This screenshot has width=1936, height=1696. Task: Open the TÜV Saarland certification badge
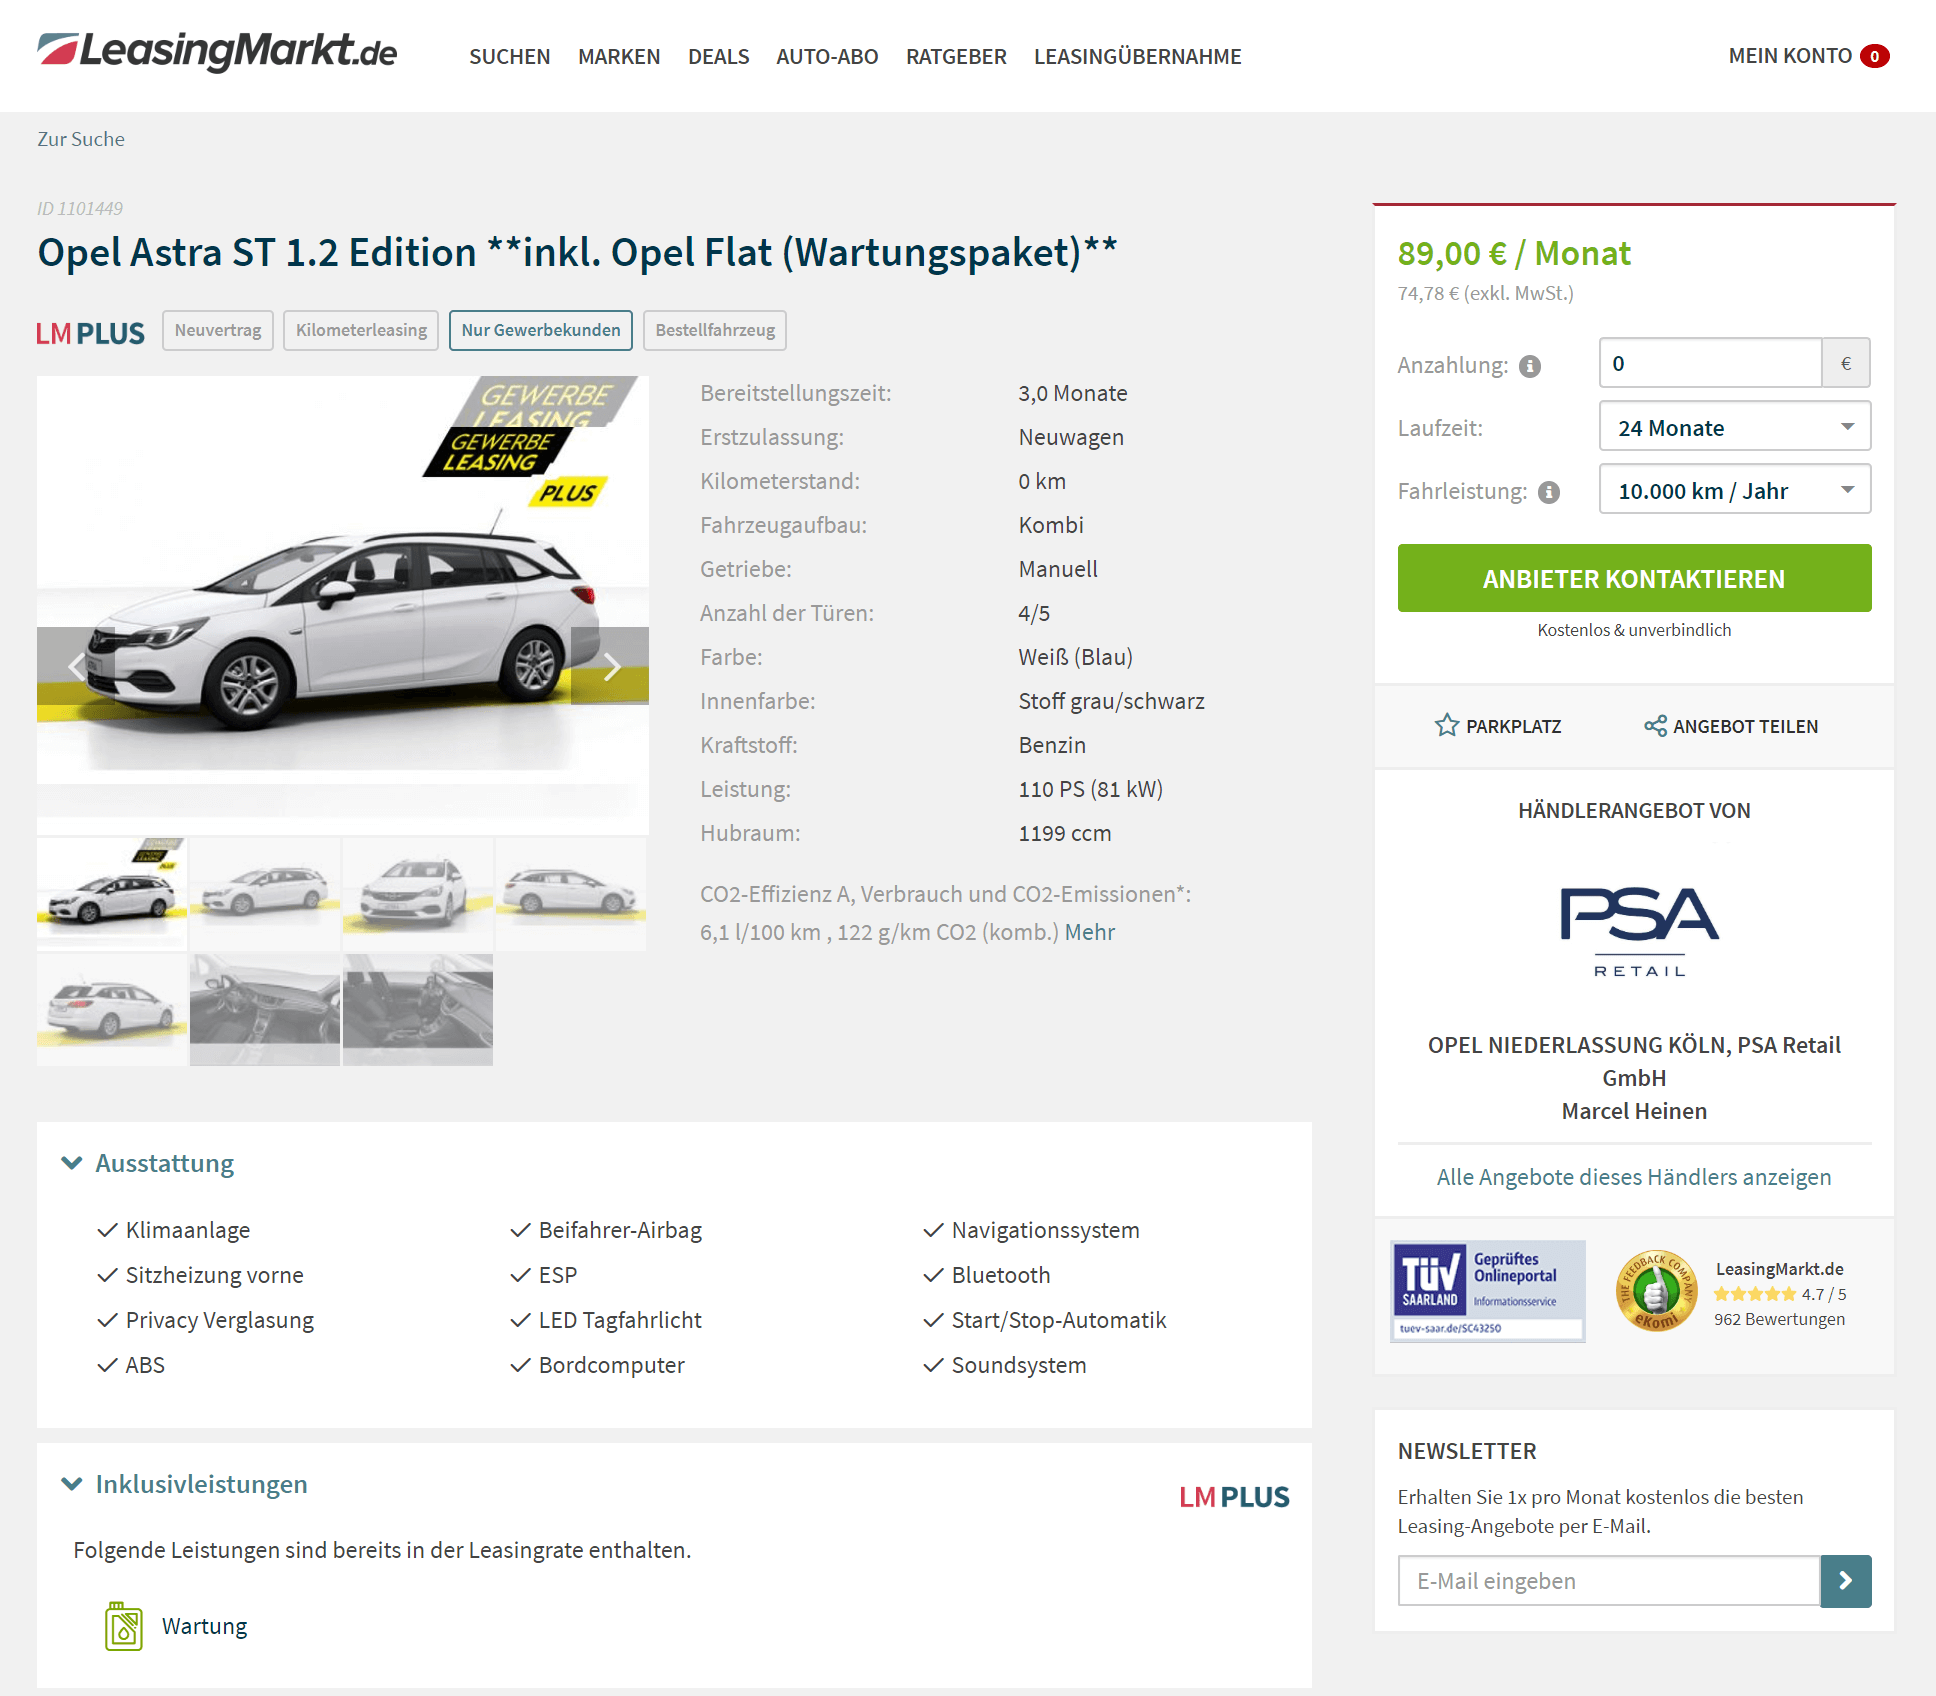[1487, 1291]
